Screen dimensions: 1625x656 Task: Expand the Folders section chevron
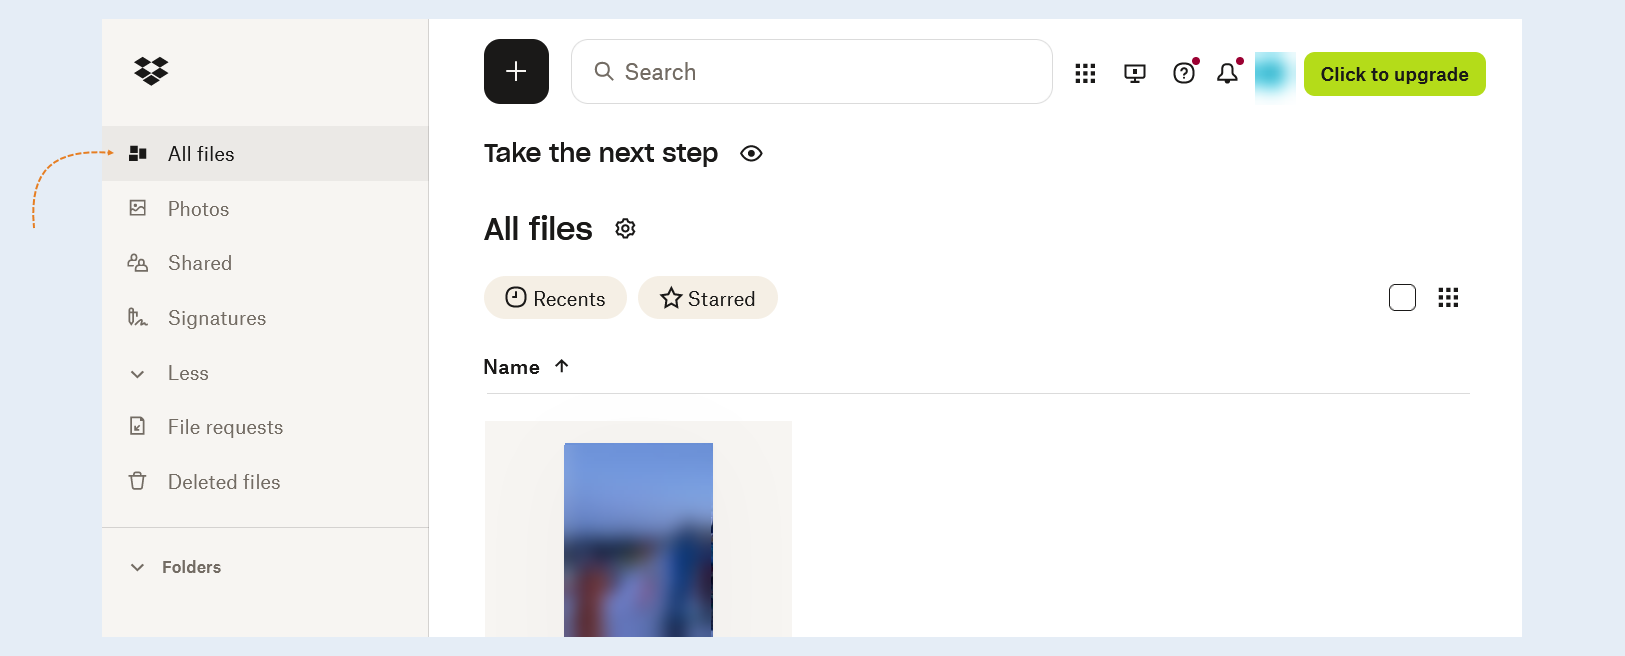click(x=138, y=567)
